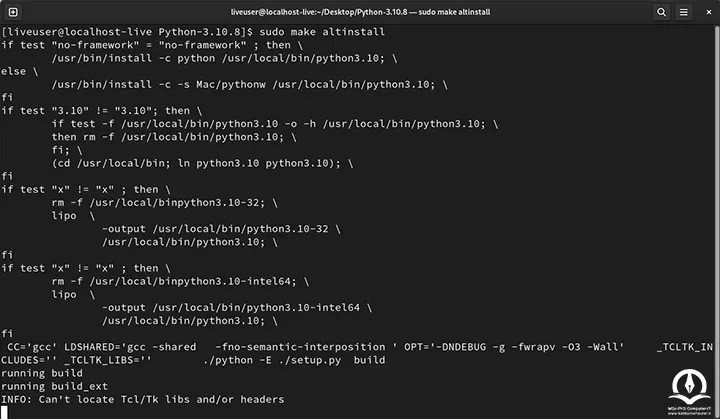Close the terminal window
Screen dimensions: 720x419
(709, 12)
